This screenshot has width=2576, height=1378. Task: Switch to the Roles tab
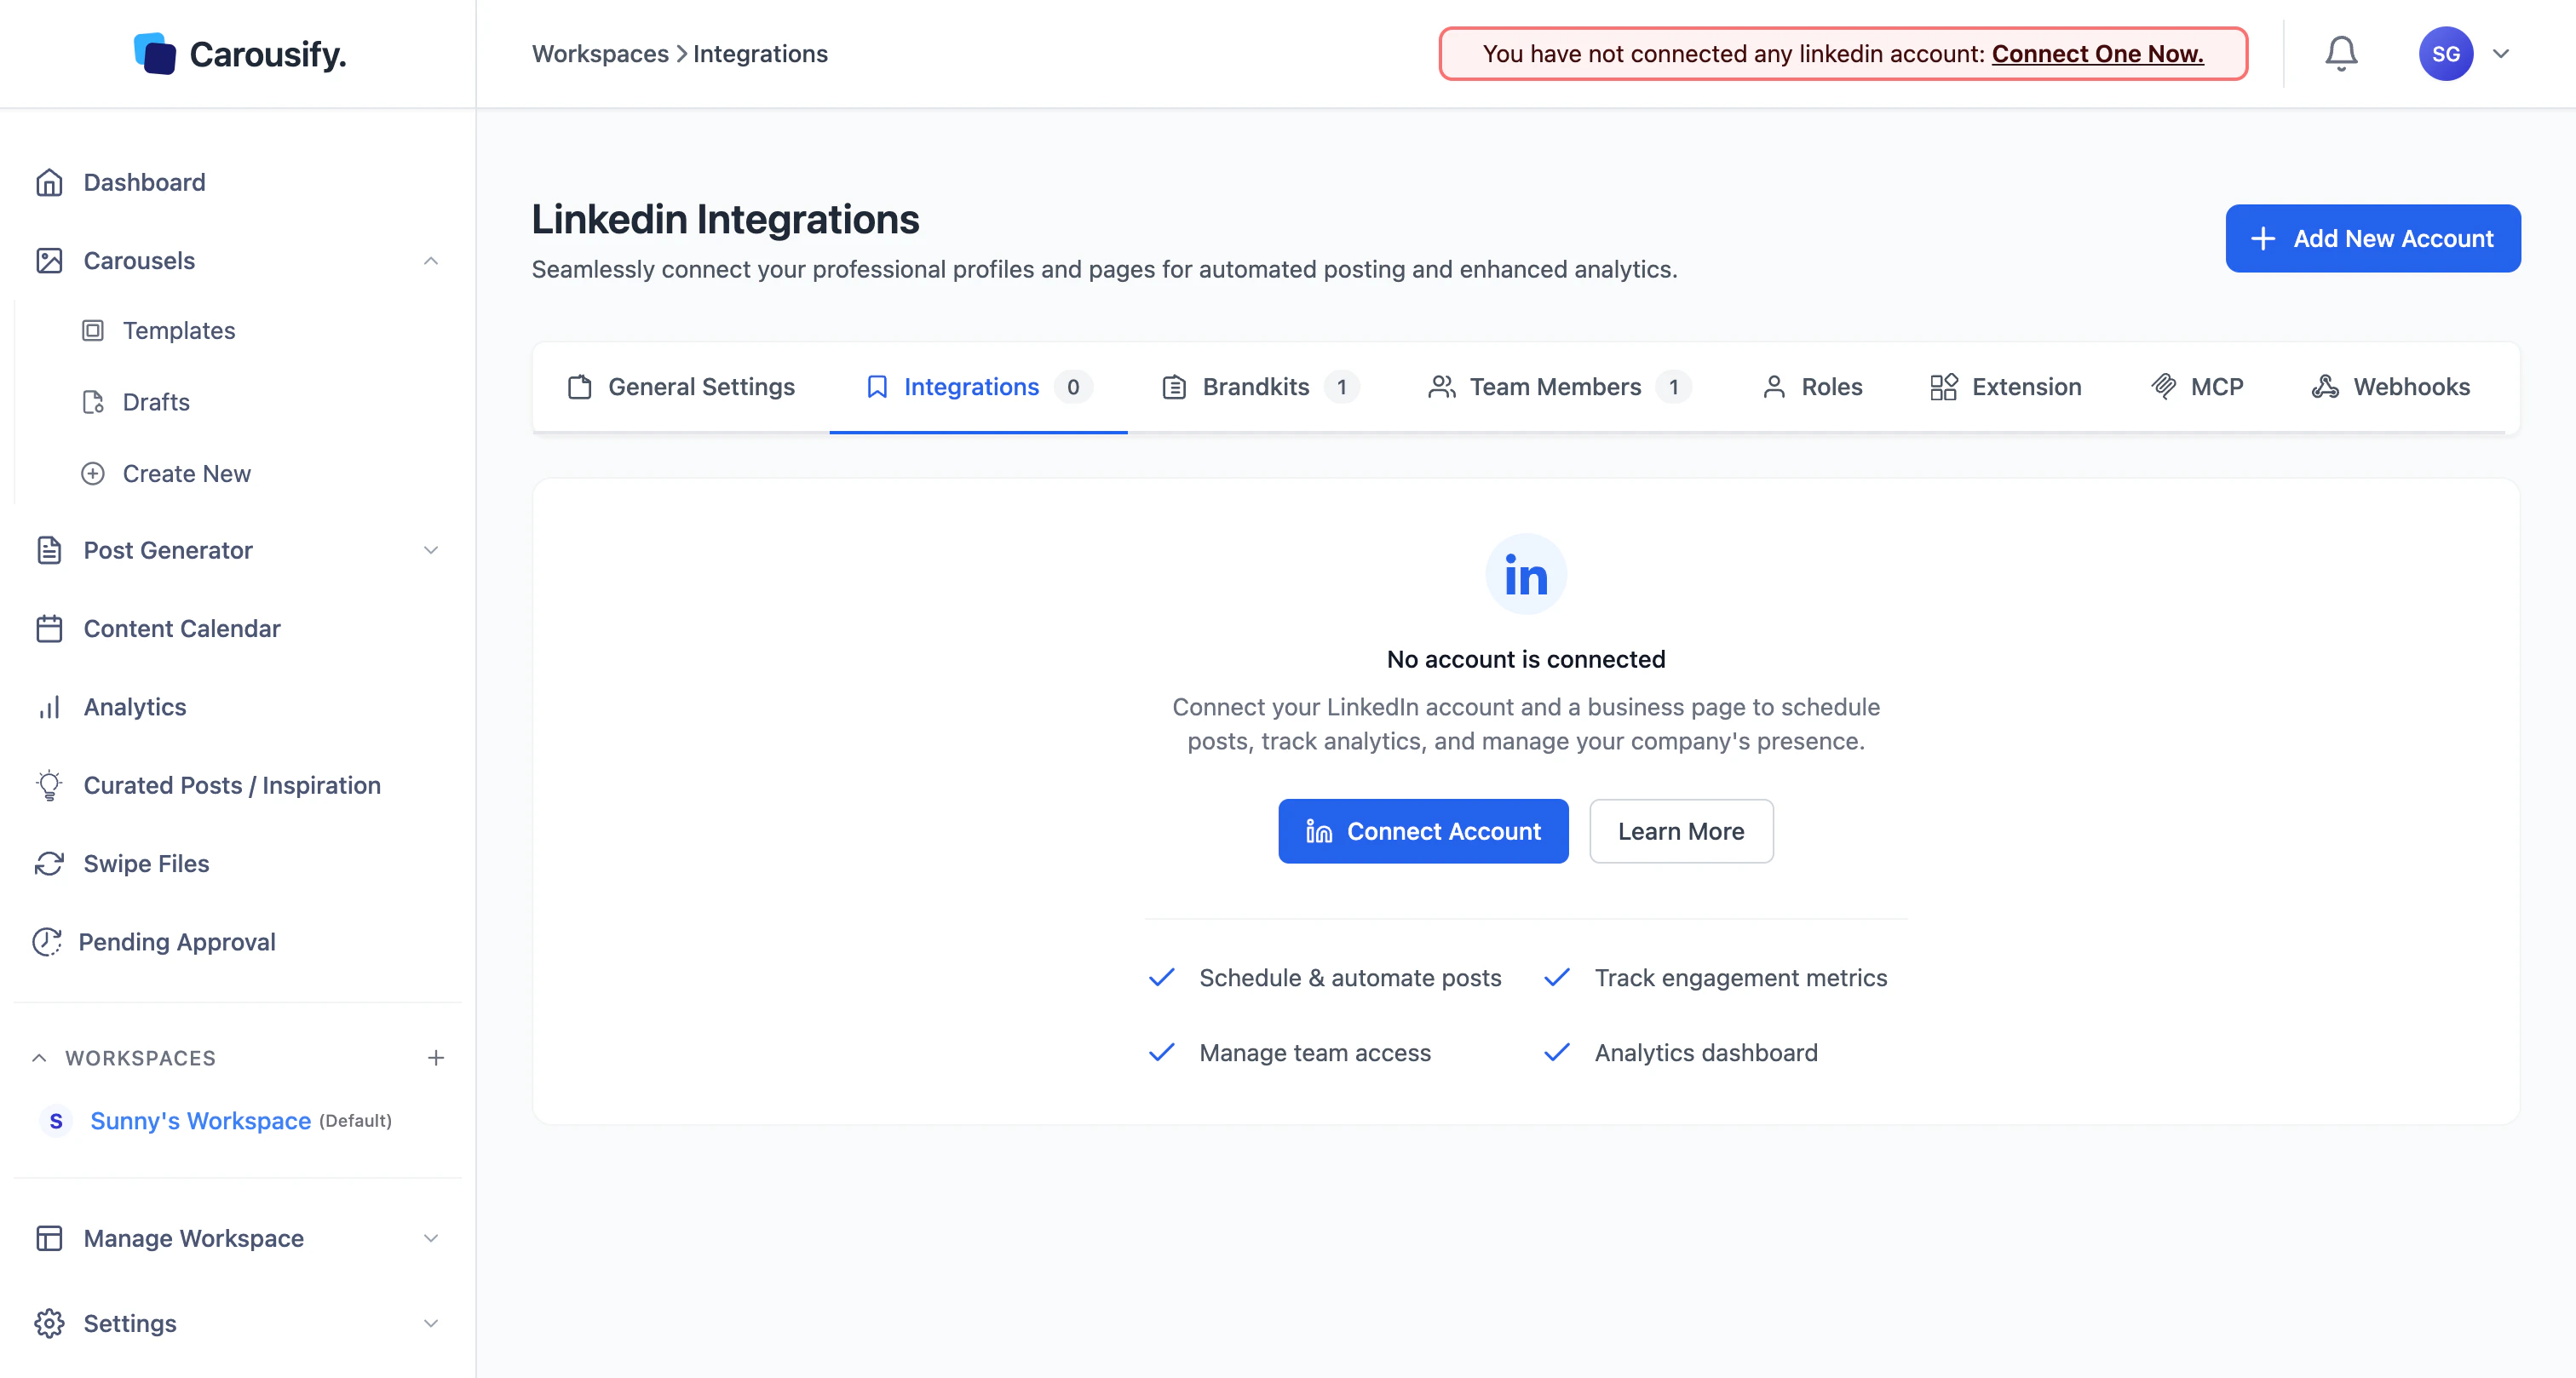point(1812,387)
